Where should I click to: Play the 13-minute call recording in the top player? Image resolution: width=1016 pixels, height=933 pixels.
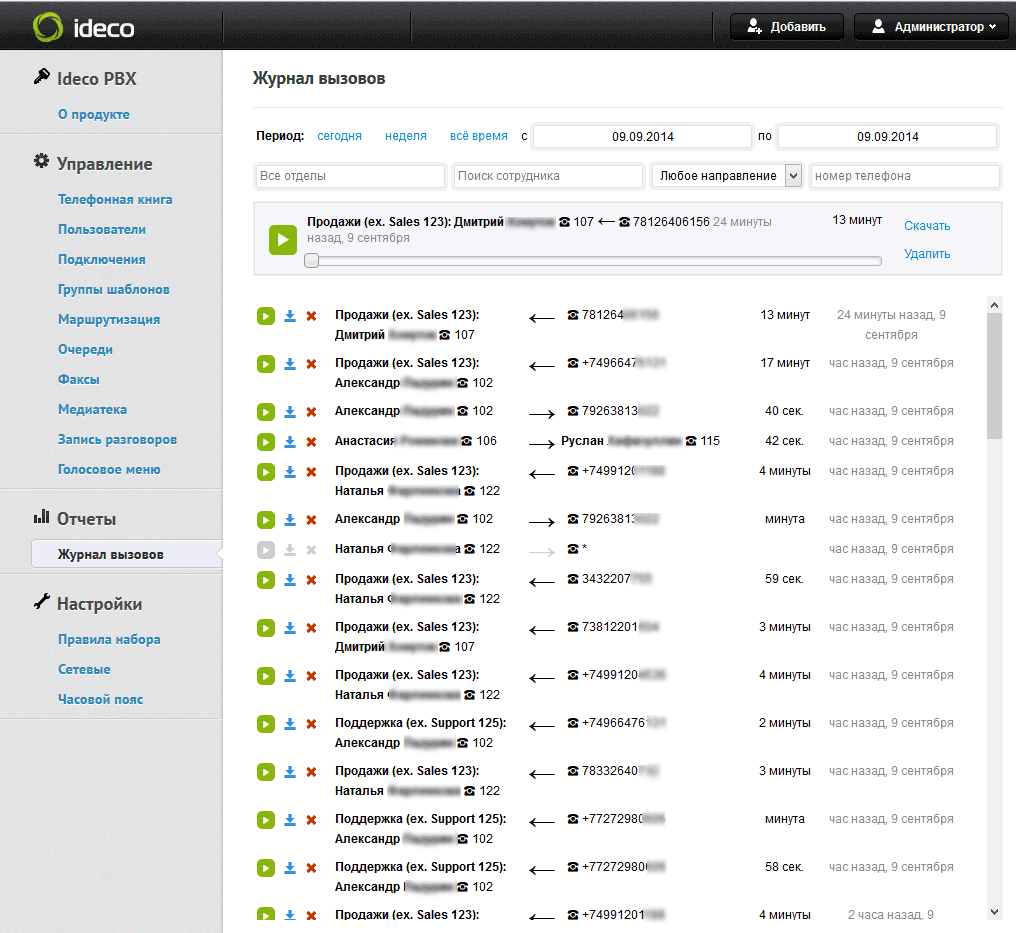[283, 240]
